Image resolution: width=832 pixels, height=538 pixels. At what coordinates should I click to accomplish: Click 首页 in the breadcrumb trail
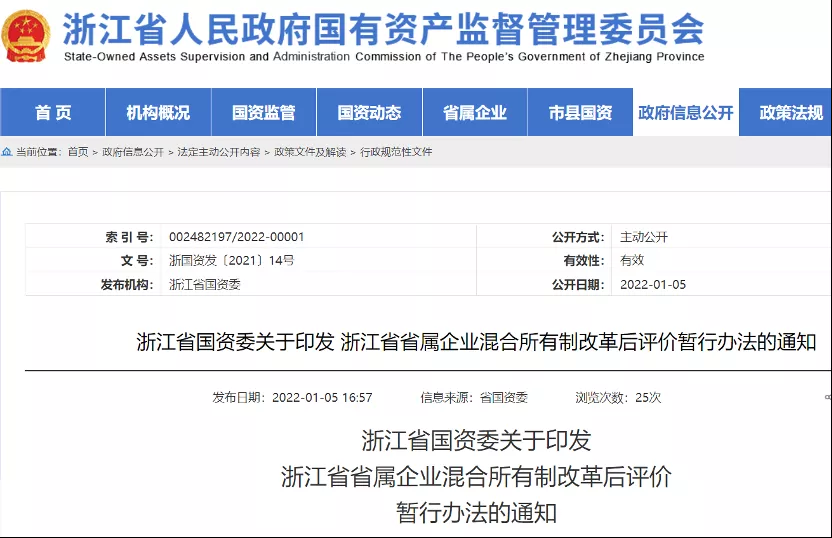tap(78, 152)
